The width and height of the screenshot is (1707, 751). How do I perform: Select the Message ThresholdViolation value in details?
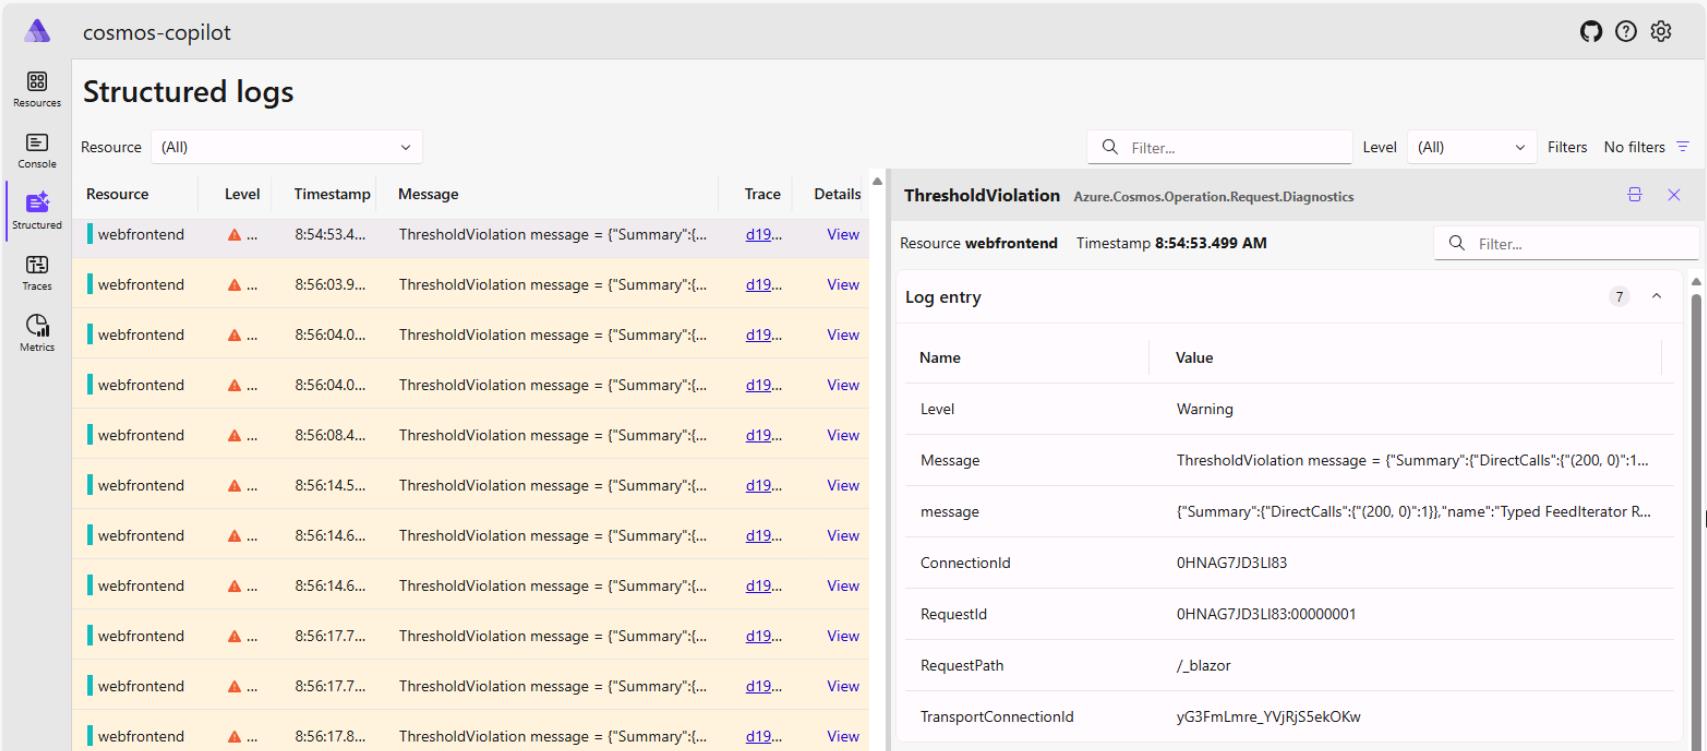1412,460
